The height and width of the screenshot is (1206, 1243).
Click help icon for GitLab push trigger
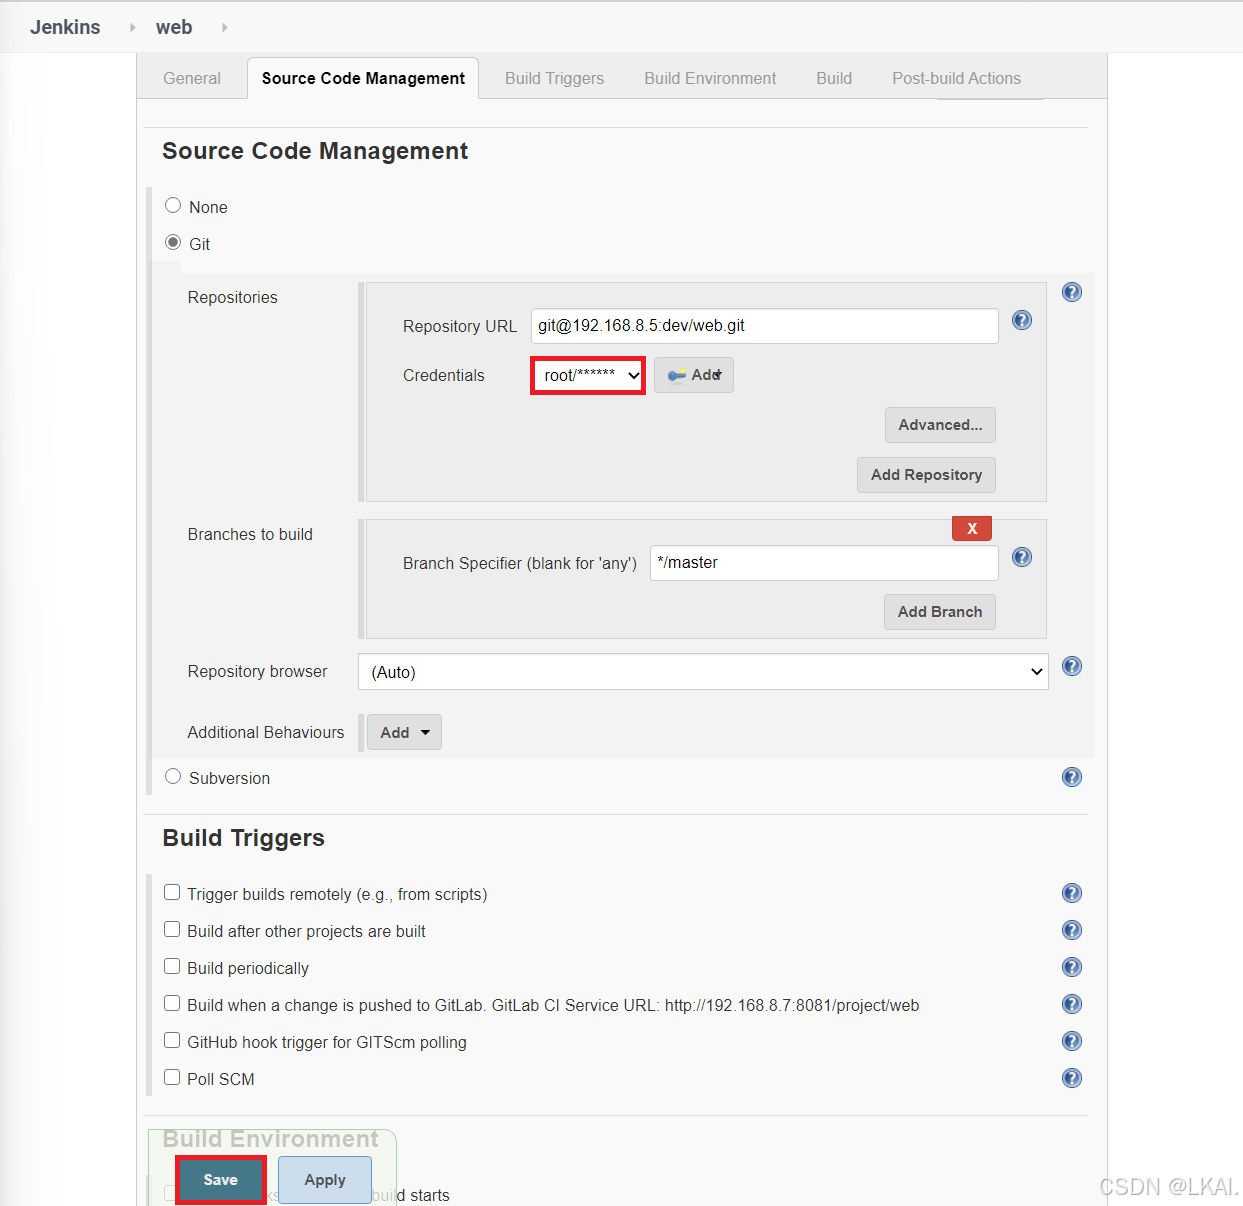pyautogui.click(x=1071, y=1004)
